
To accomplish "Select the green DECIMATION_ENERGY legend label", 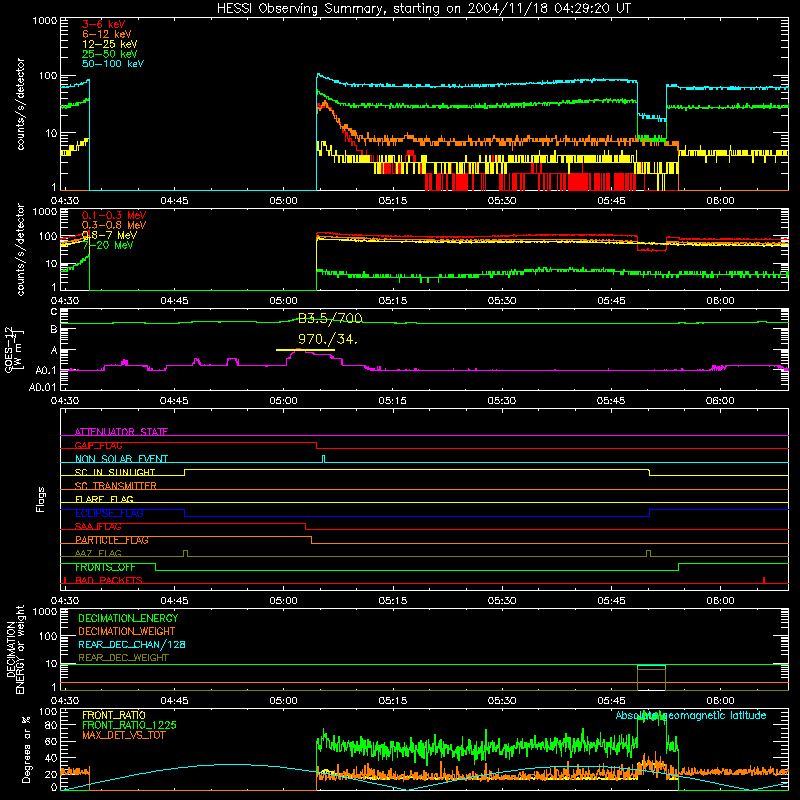I will (128, 618).
